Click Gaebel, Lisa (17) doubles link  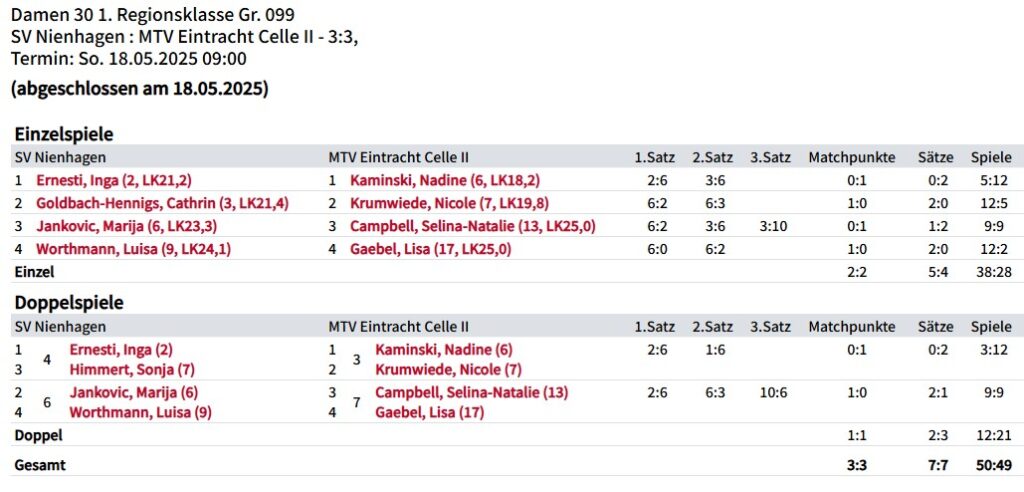pyautogui.click(x=429, y=412)
